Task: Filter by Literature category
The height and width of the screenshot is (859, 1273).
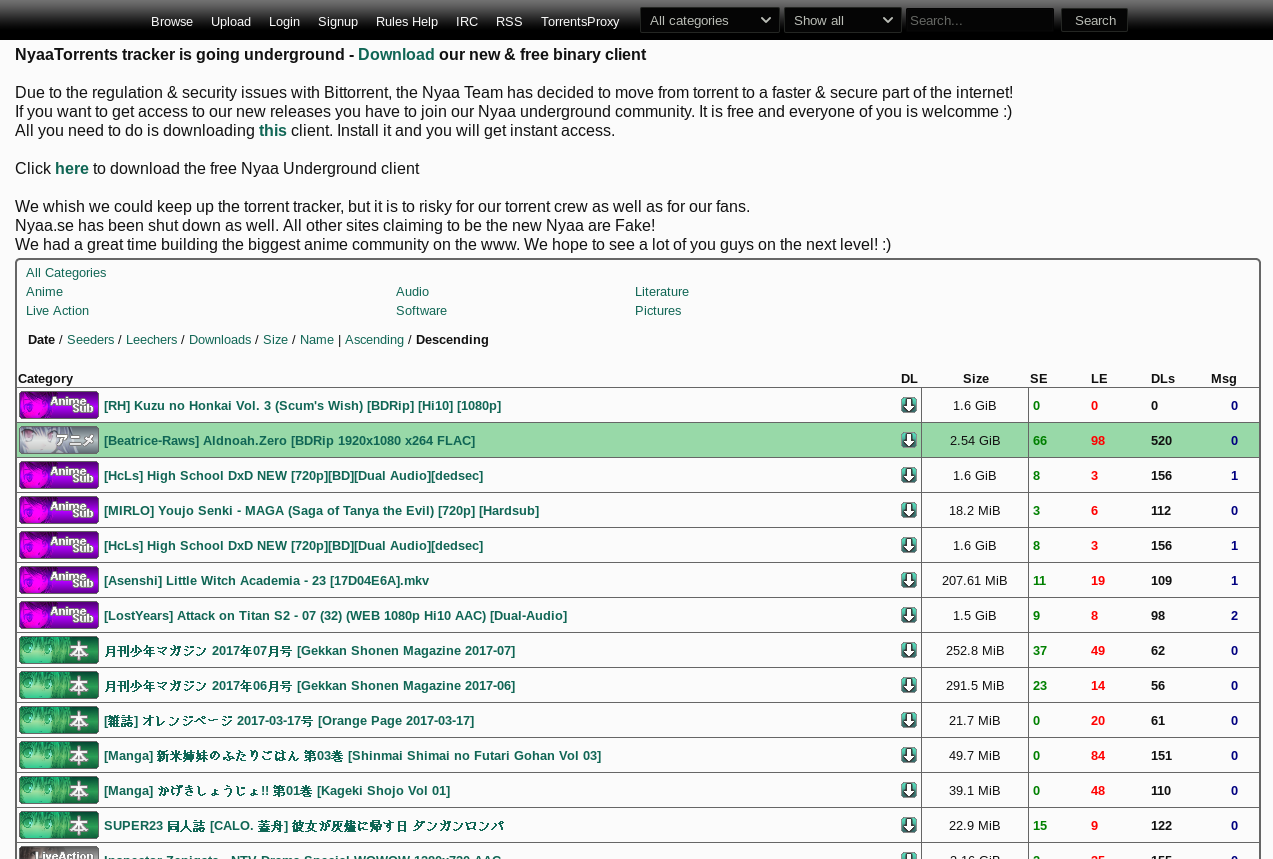Action: (x=662, y=292)
